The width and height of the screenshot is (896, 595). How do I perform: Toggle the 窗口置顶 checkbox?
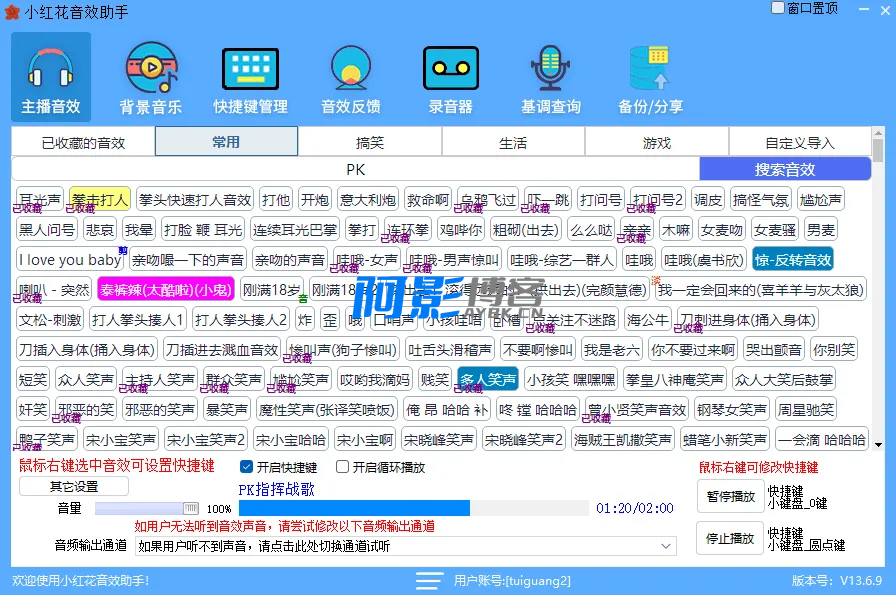[x=778, y=8]
